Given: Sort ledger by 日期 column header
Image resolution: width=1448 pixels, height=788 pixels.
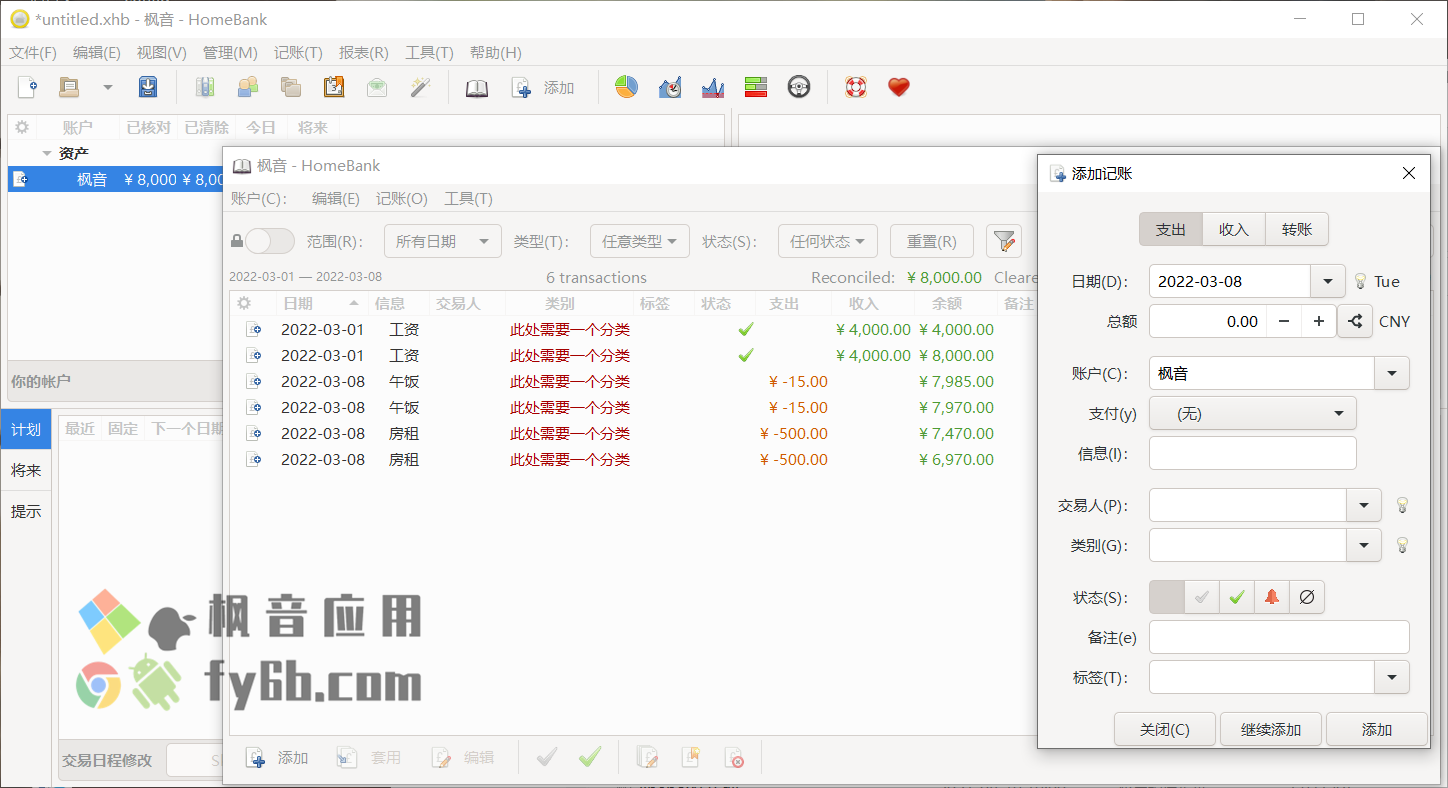Looking at the screenshot, I should 320,303.
